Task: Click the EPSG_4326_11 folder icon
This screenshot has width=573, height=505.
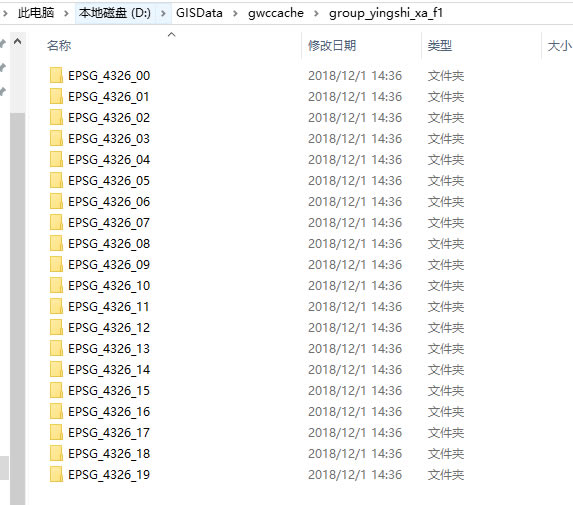Action: pyautogui.click(x=56, y=307)
